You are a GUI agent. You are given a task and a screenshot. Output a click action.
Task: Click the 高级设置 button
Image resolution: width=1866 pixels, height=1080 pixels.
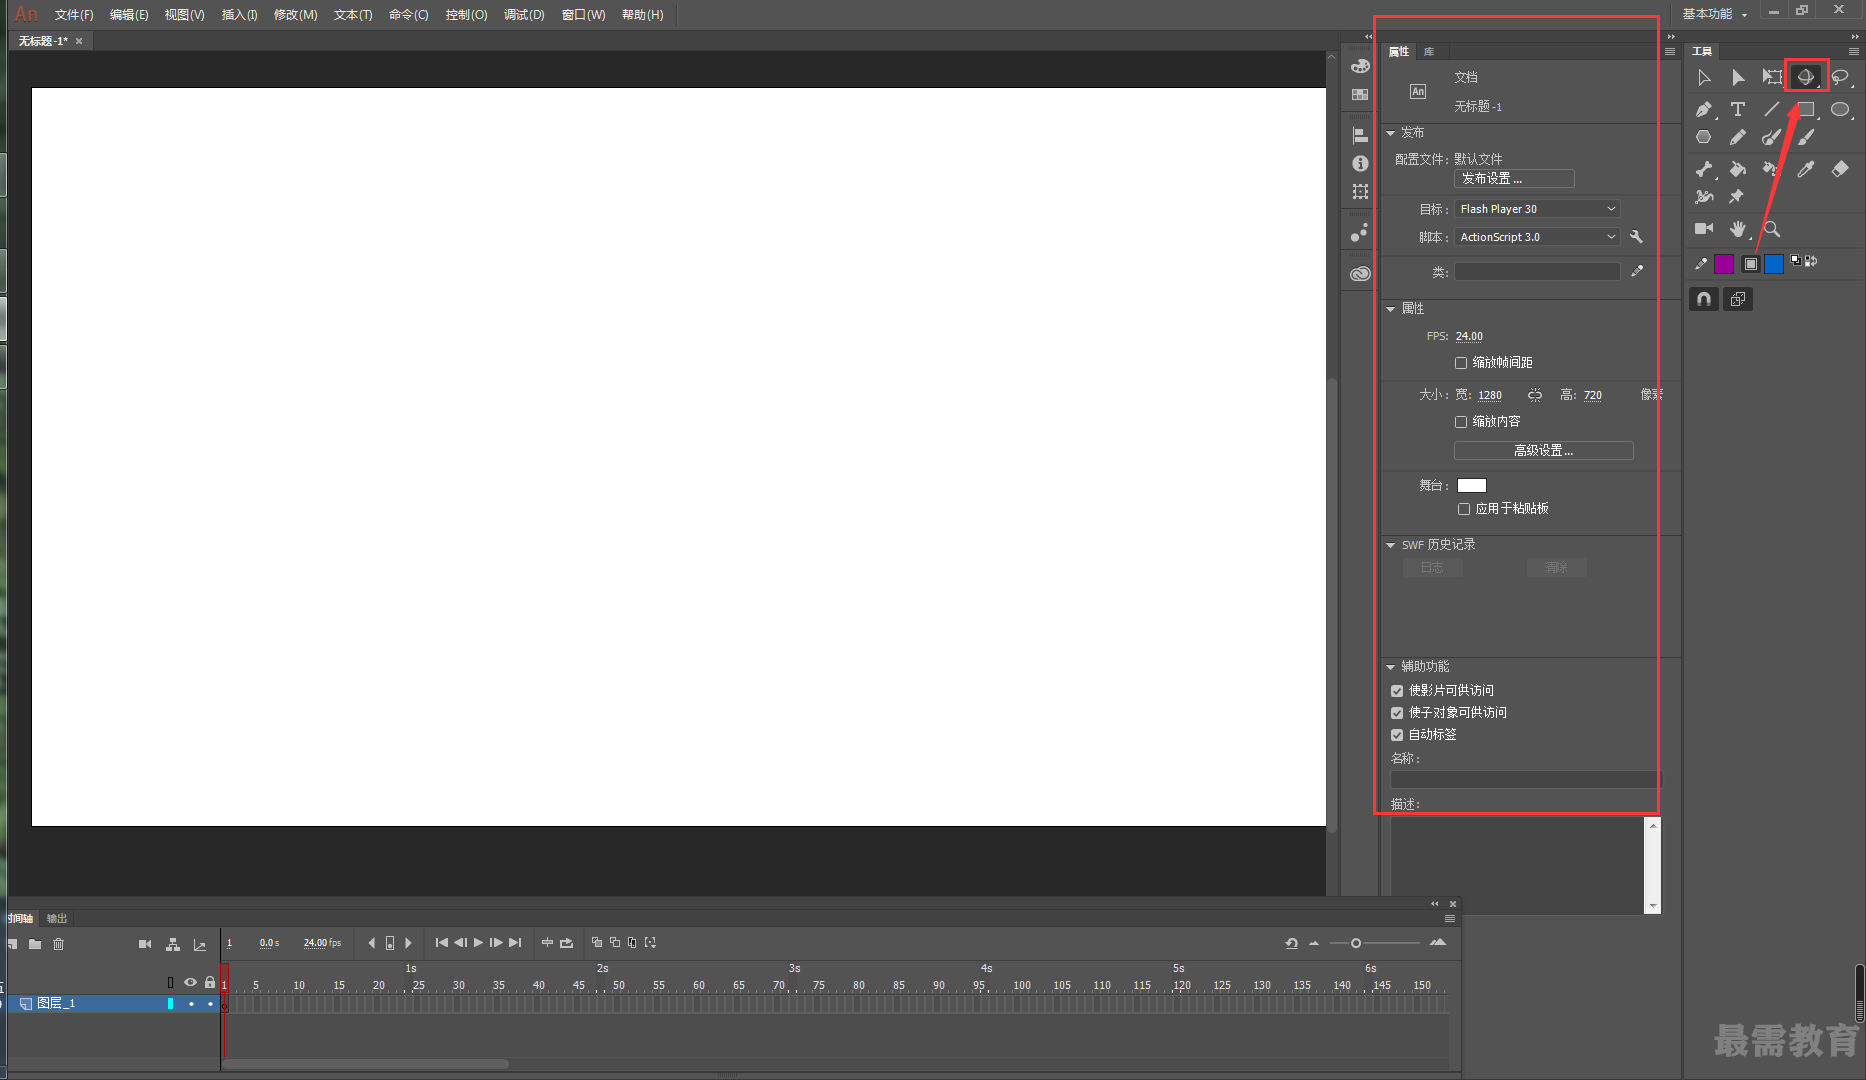(1543, 451)
